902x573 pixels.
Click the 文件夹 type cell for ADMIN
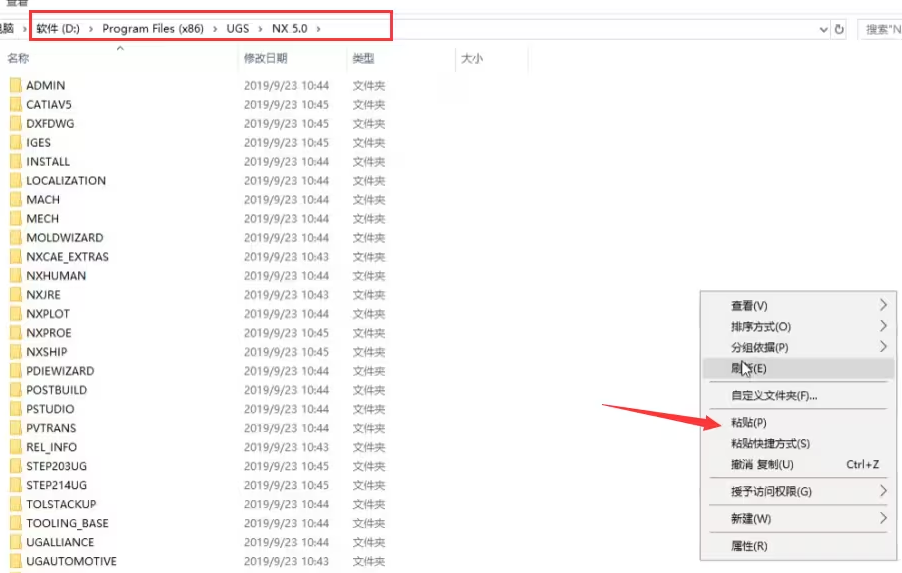[369, 86]
